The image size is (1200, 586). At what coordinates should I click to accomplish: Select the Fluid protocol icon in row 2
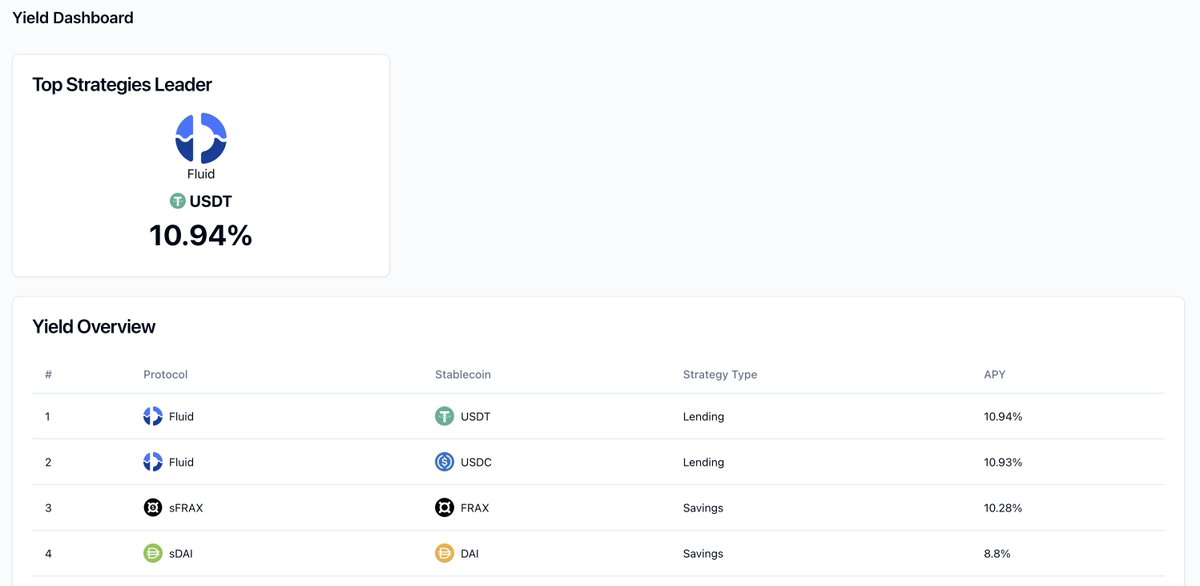(152, 461)
